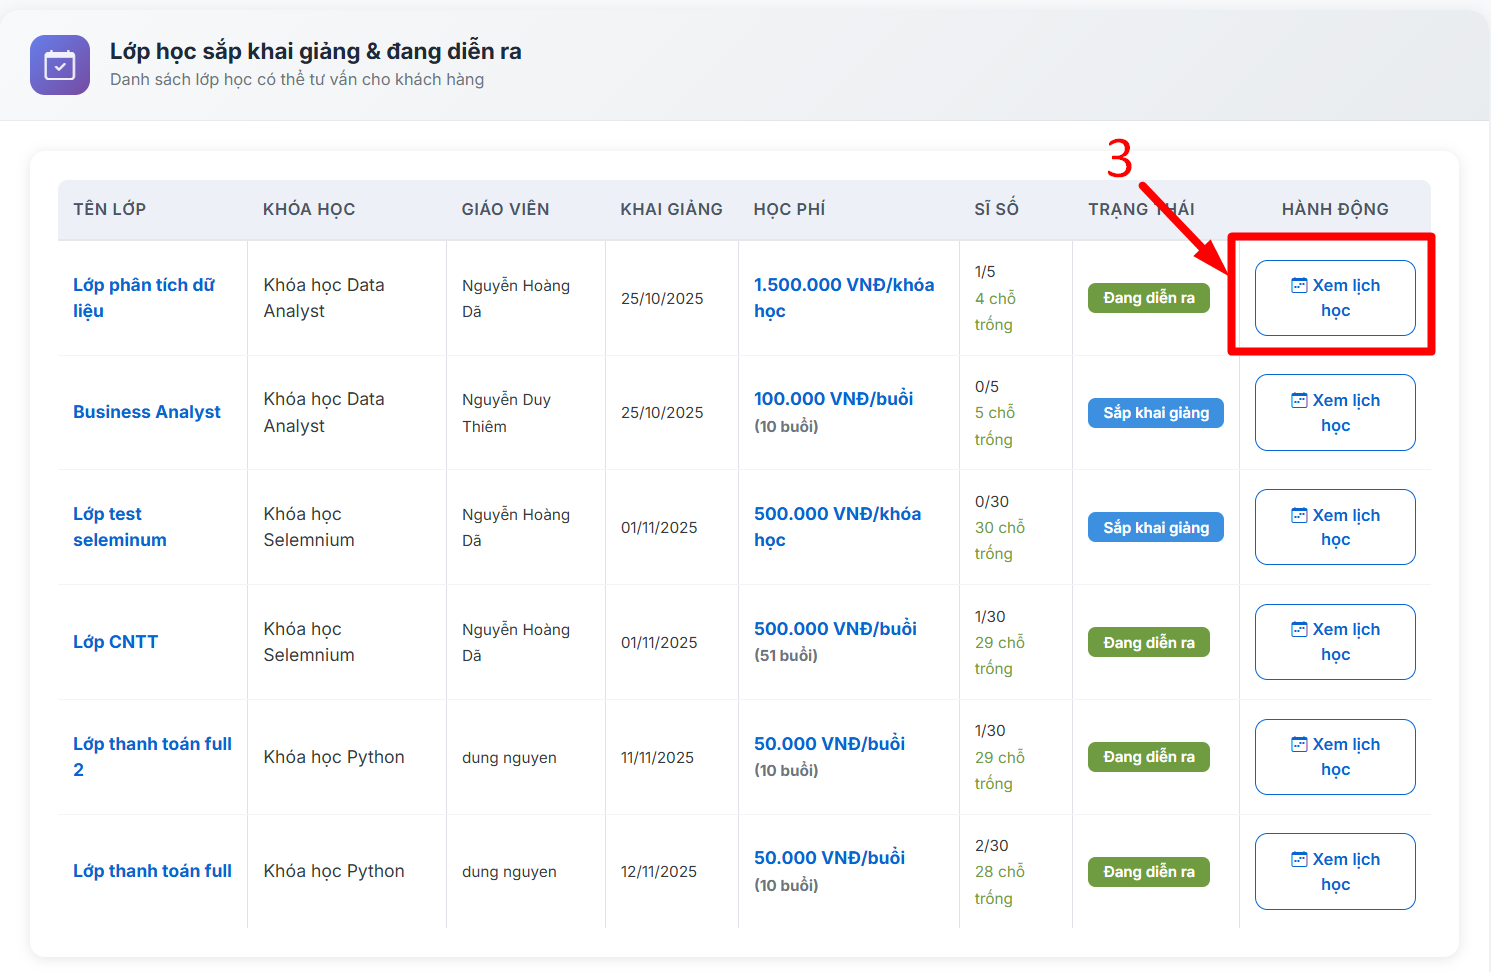Open the Business Analyst class link
Viewport: 1491px width, 972px height.
coord(147,412)
